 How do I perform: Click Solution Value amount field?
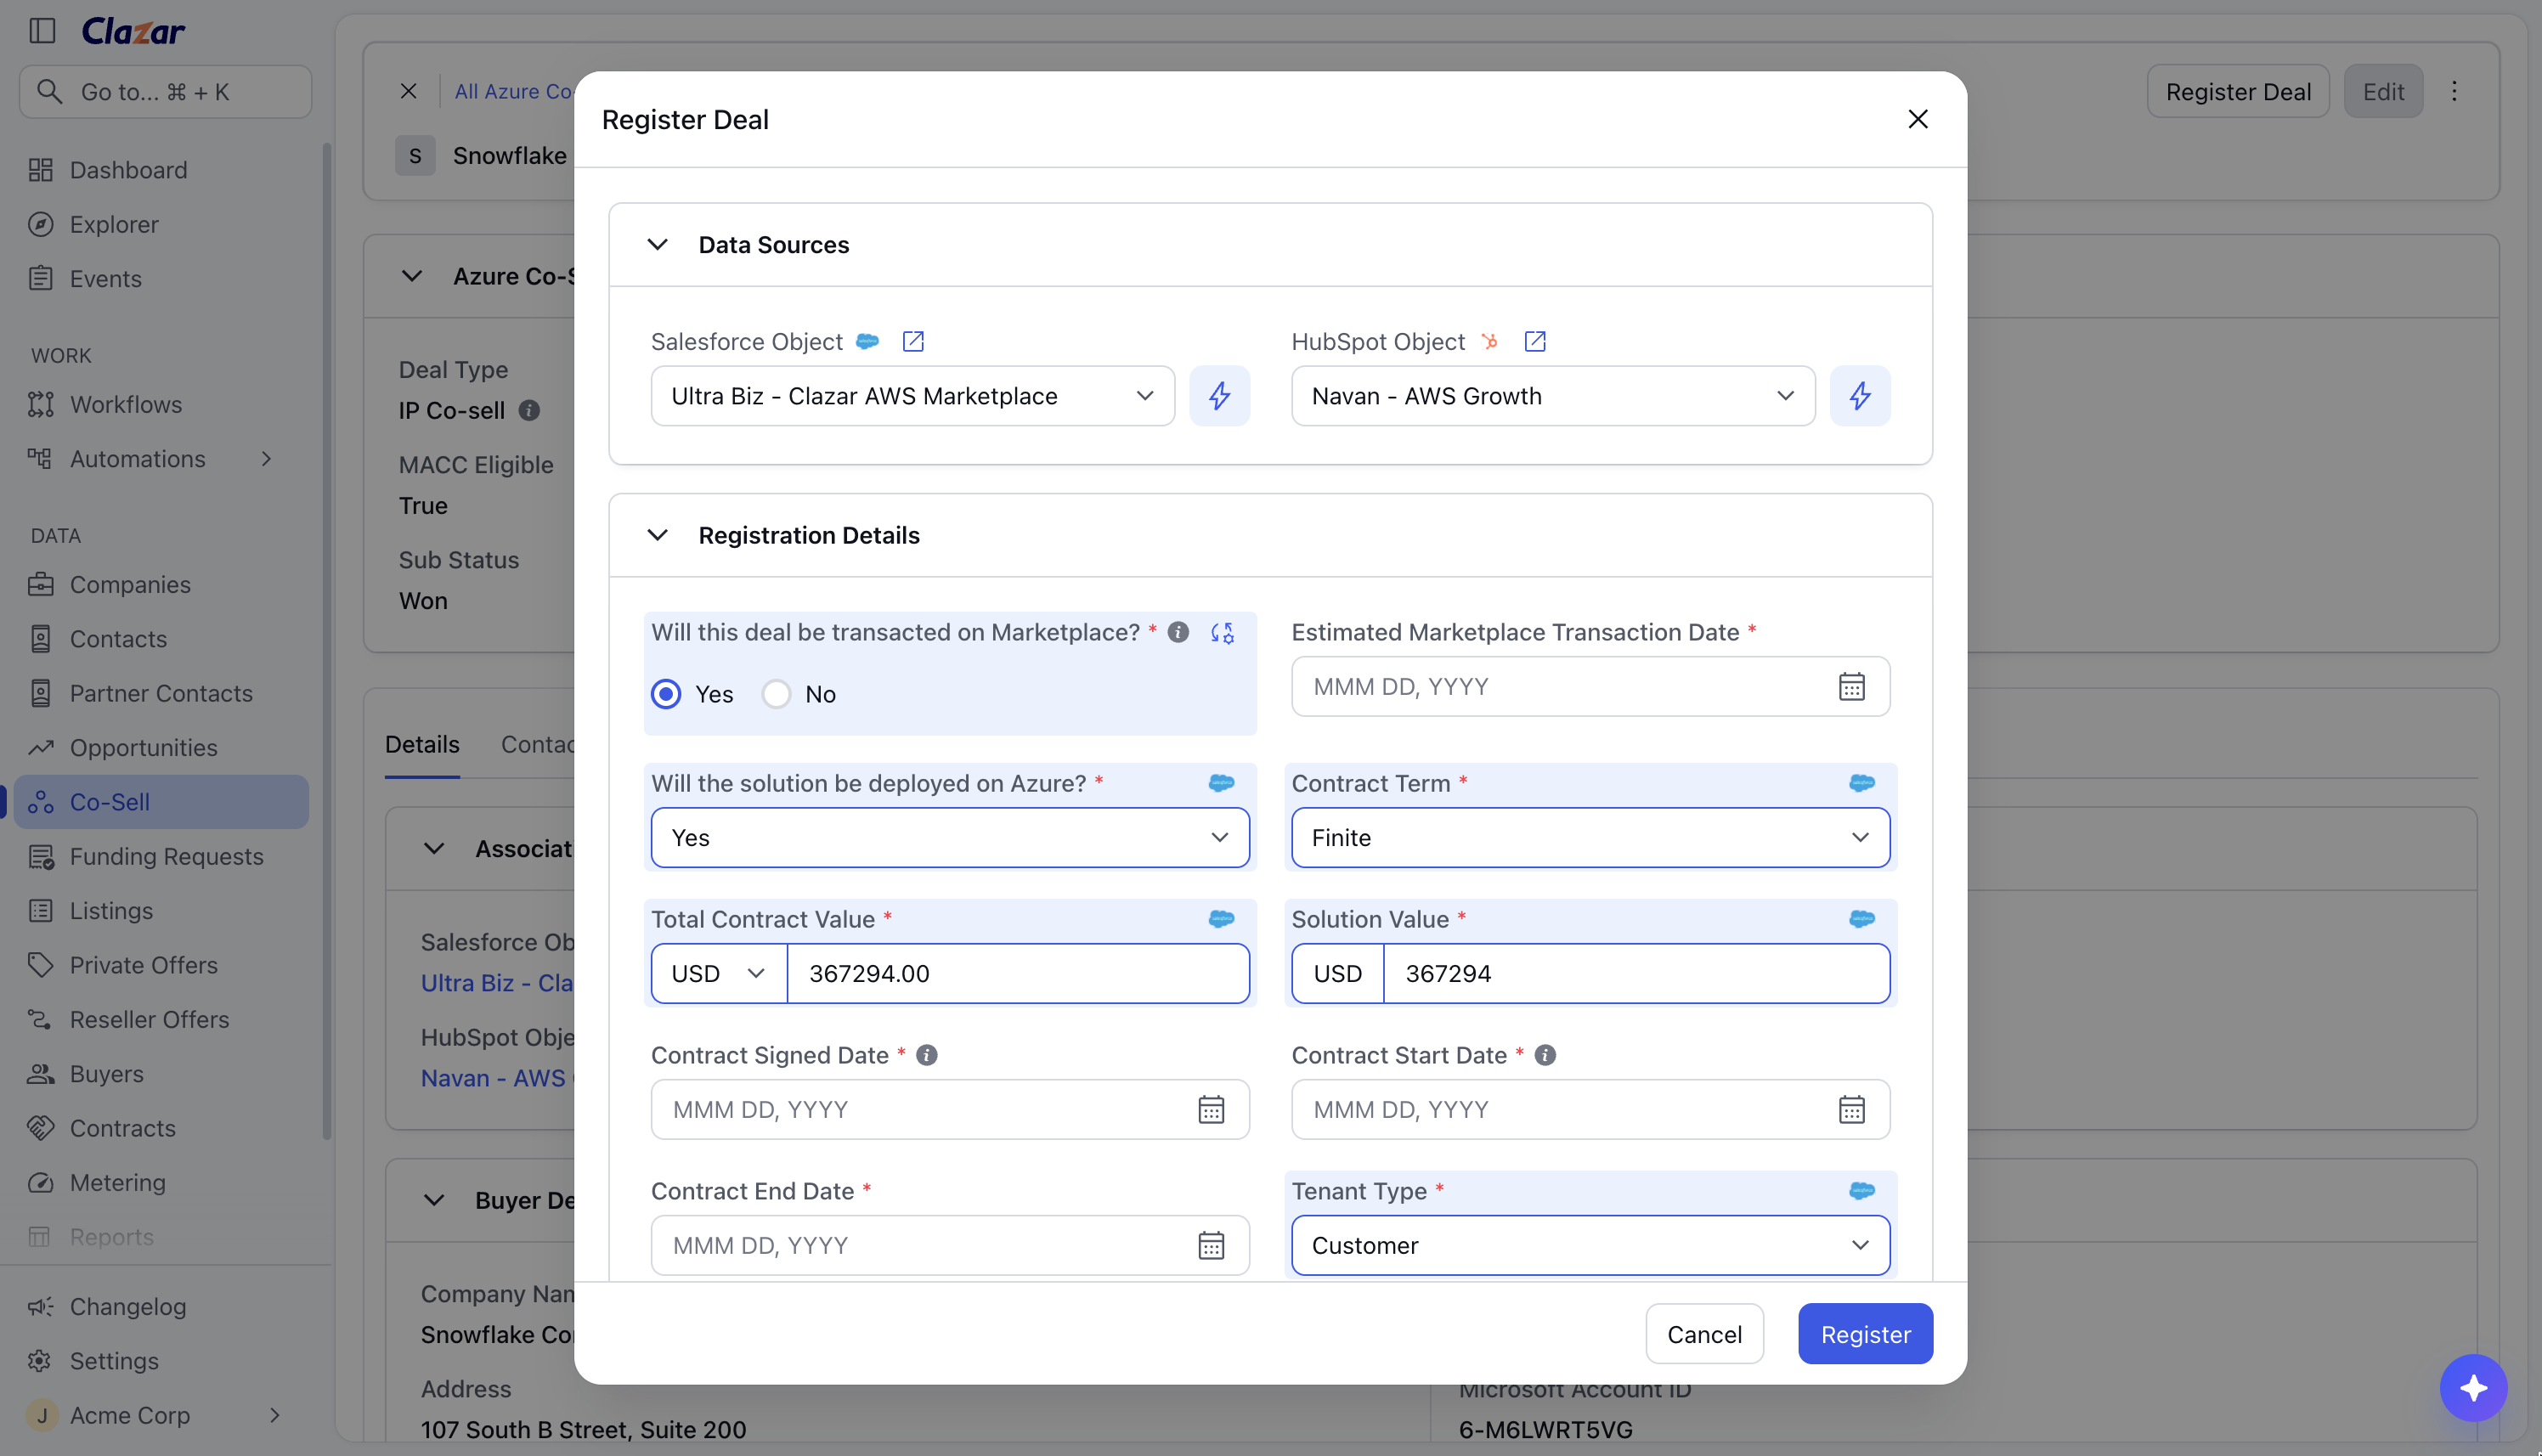click(1636, 973)
